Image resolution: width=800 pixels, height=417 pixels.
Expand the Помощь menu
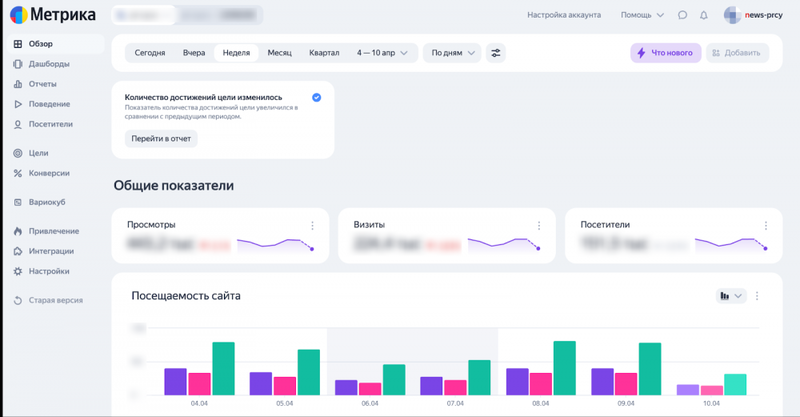point(642,15)
